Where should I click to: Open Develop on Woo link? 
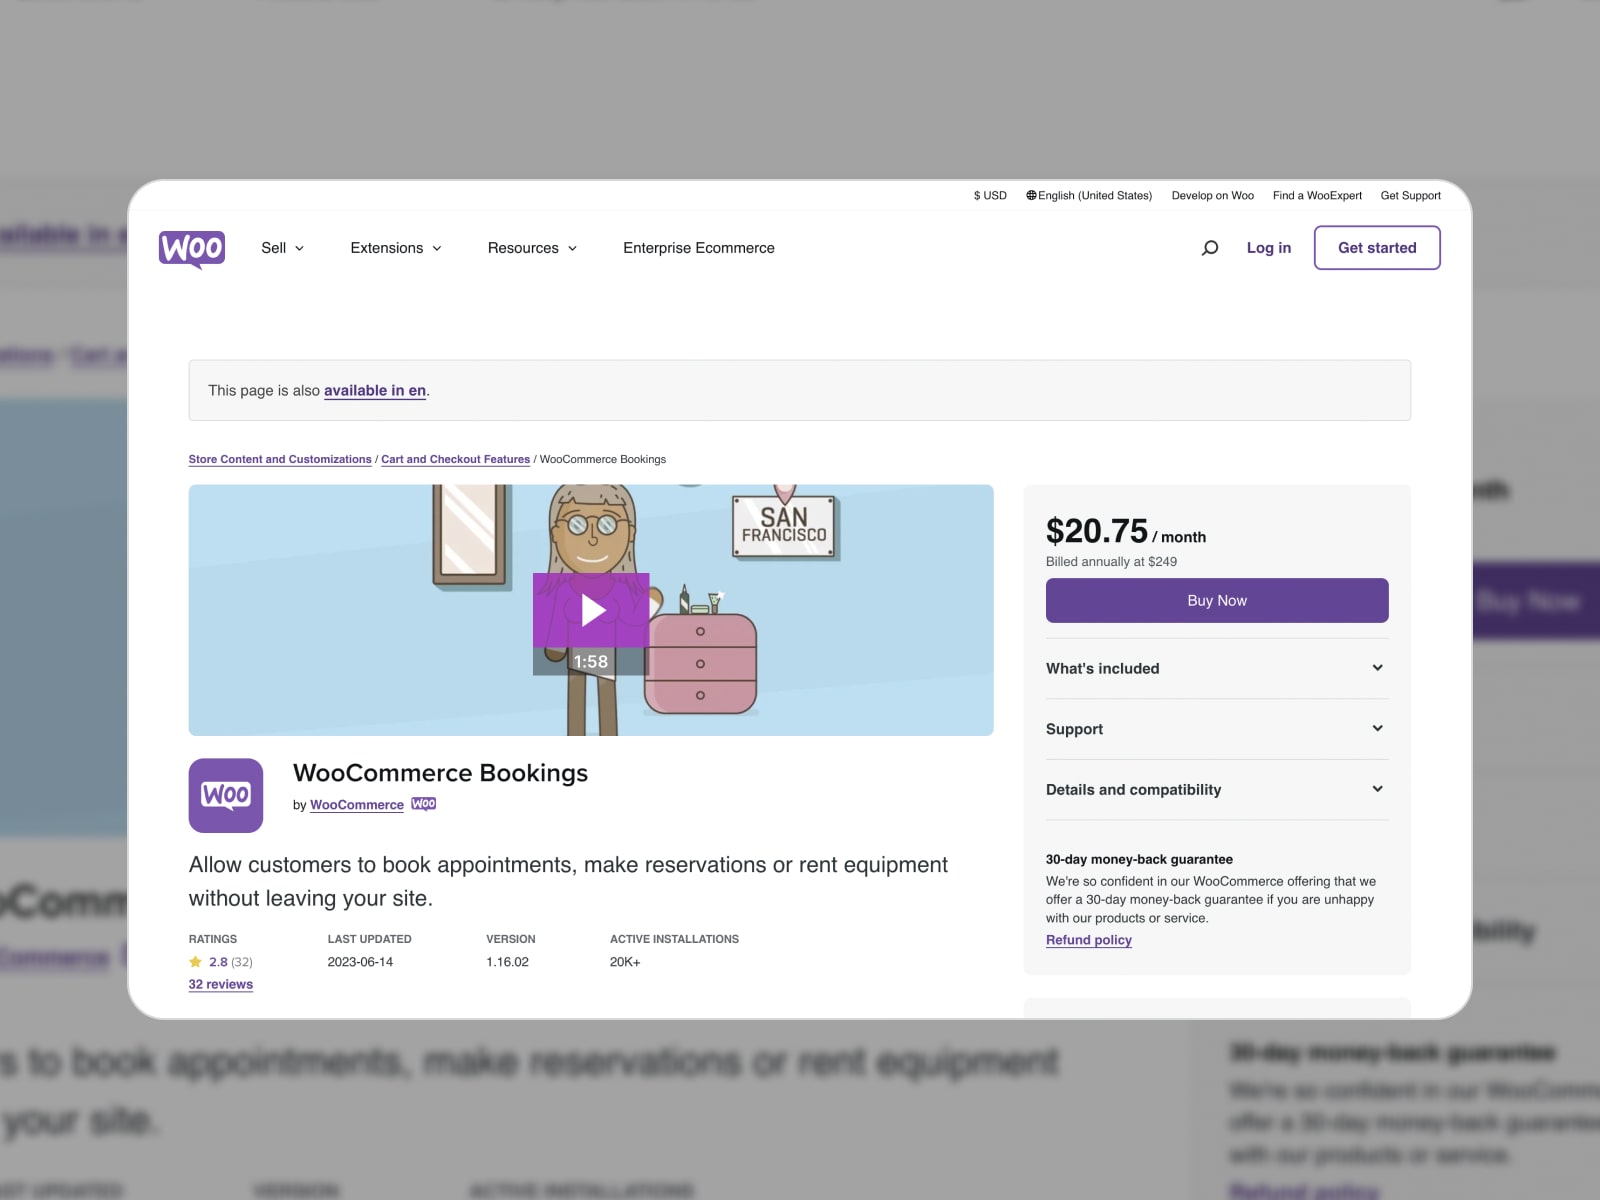point(1213,195)
